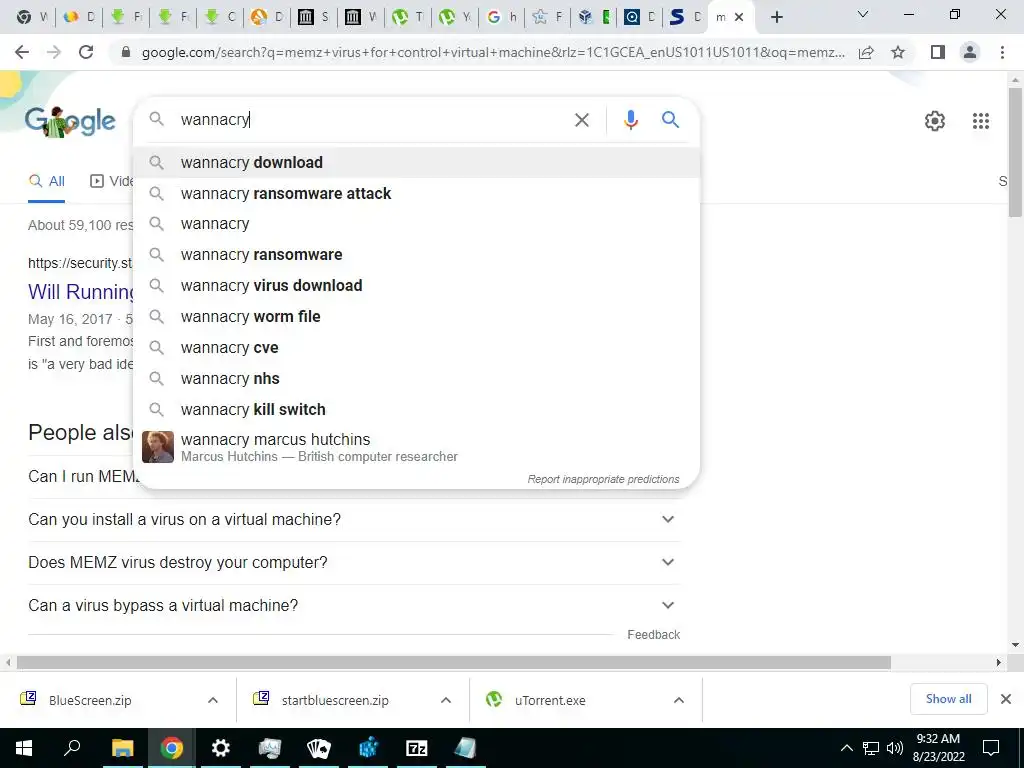Choose suggestion 'wannacry worm file'
The height and width of the screenshot is (768, 1024).
pyautogui.click(x=416, y=317)
